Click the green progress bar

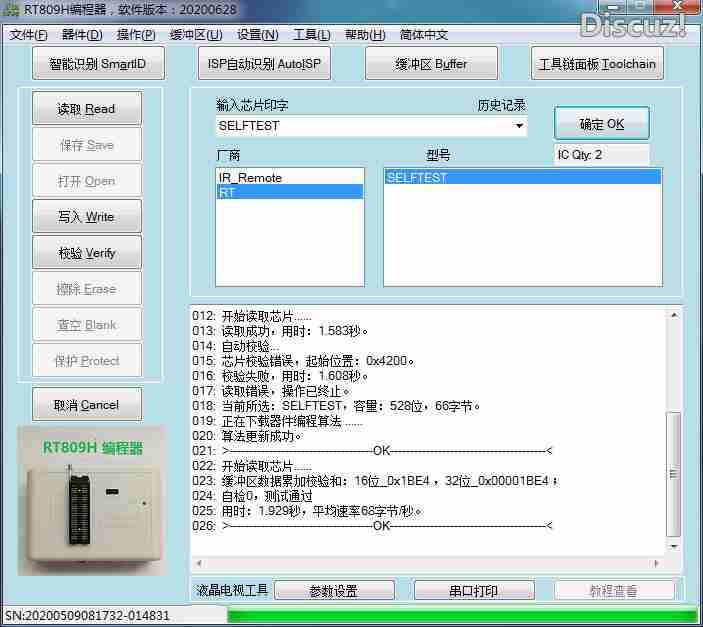click(463, 615)
